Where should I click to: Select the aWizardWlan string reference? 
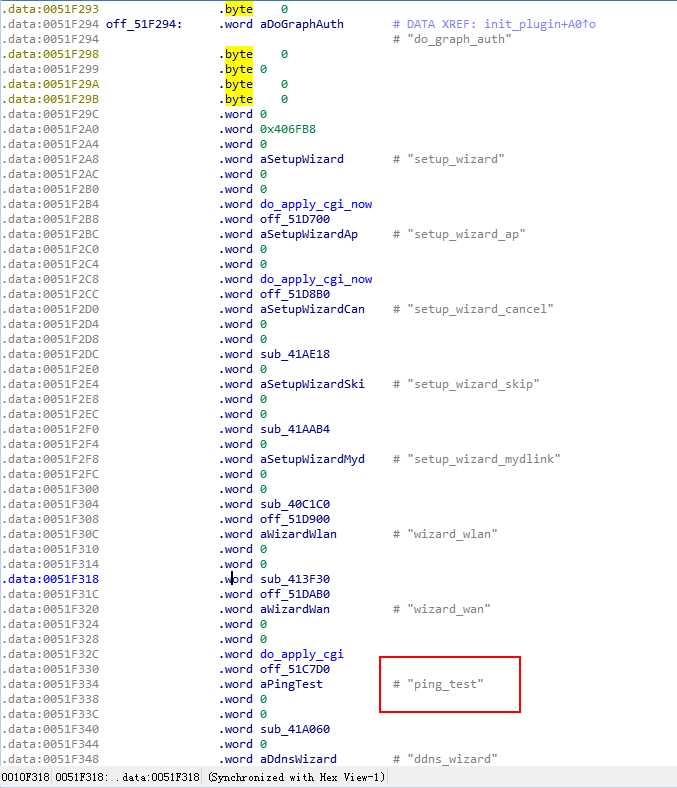297,534
